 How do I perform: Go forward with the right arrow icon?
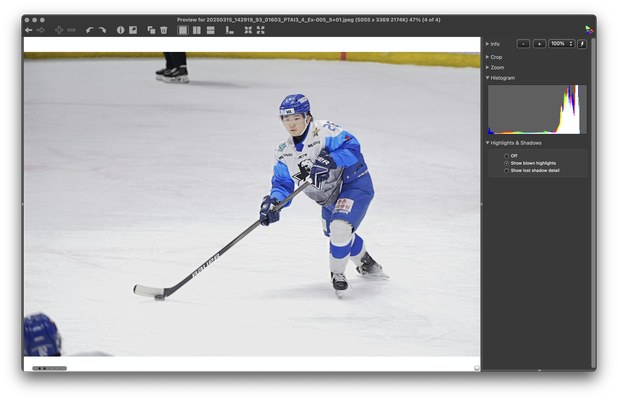click(41, 30)
